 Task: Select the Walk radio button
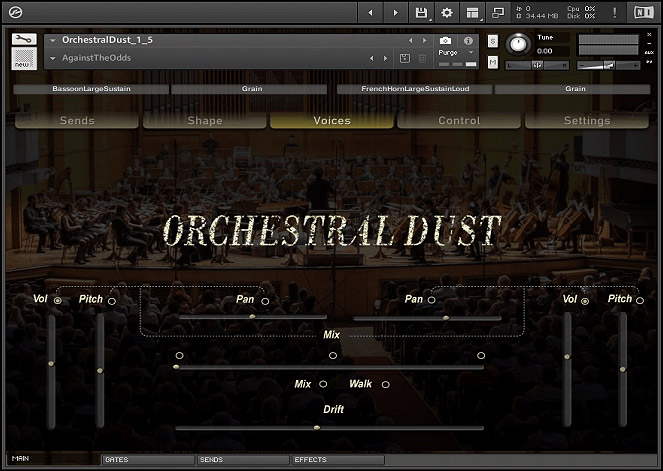pyautogui.click(x=385, y=384)
